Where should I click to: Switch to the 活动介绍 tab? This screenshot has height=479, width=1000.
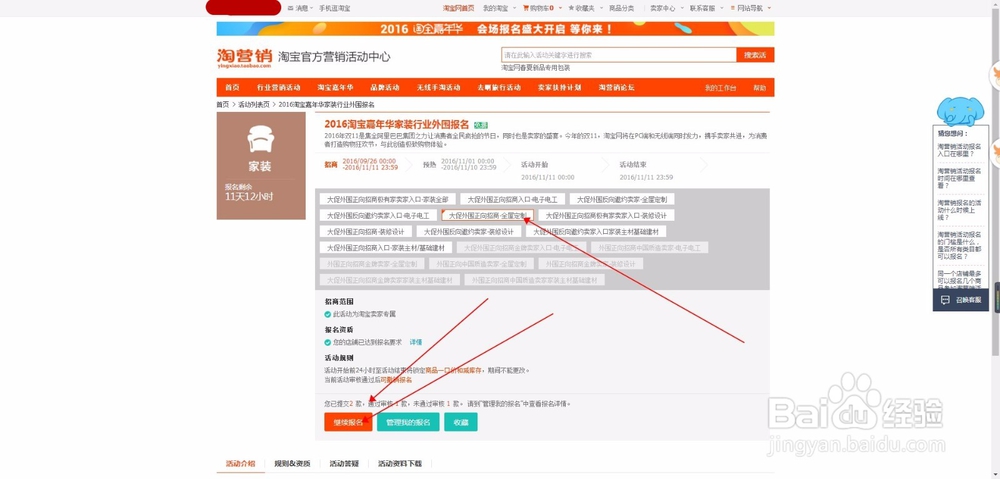click(x=240, y=464)
